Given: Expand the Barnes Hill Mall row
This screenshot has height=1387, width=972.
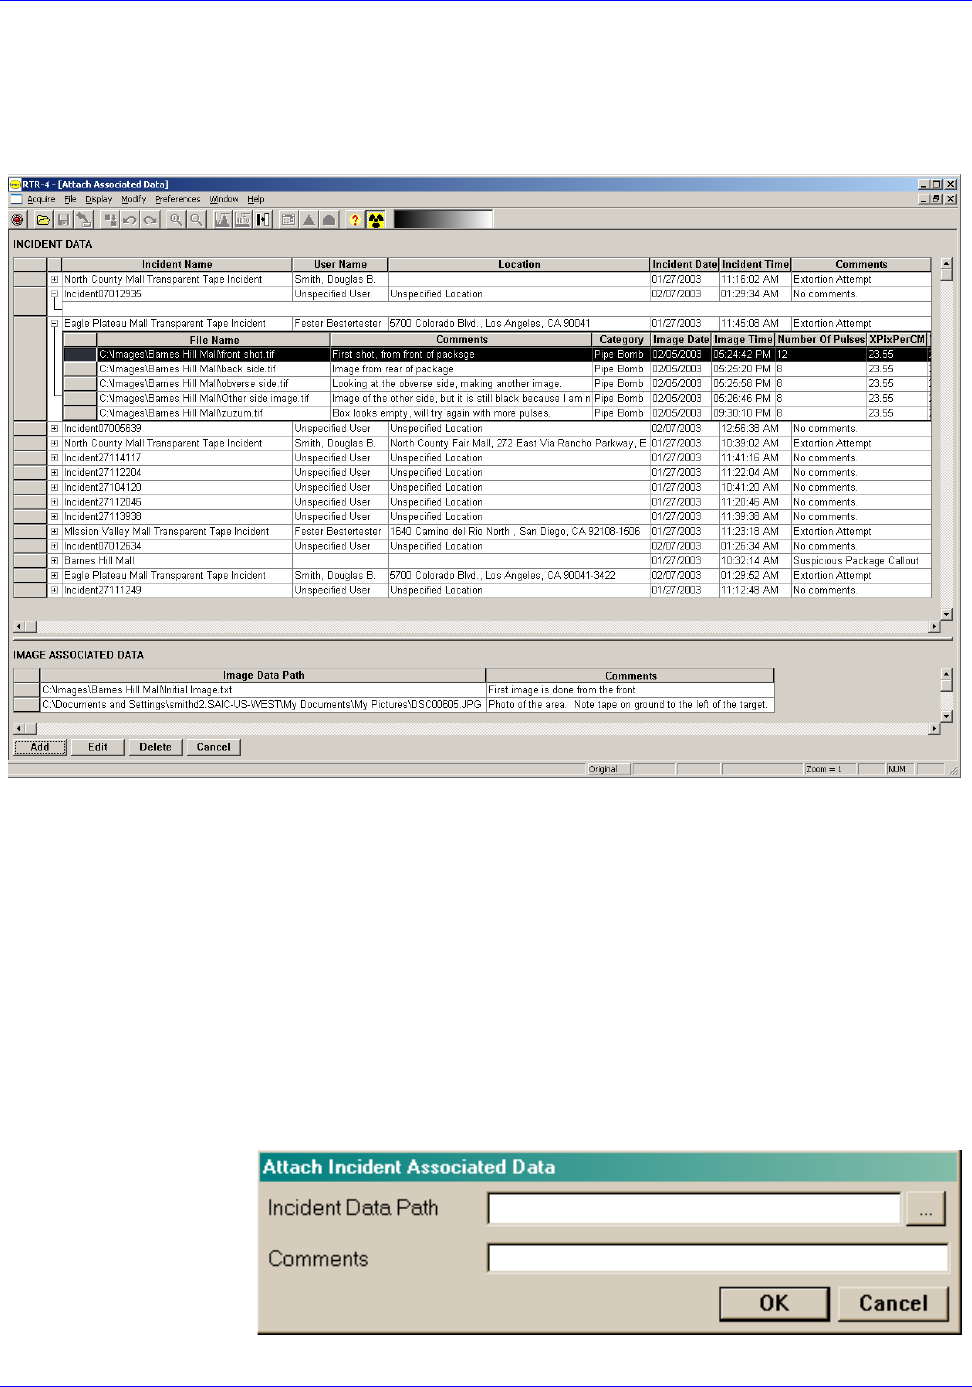Looking at the screenshot, I should (x=55, y=561).
